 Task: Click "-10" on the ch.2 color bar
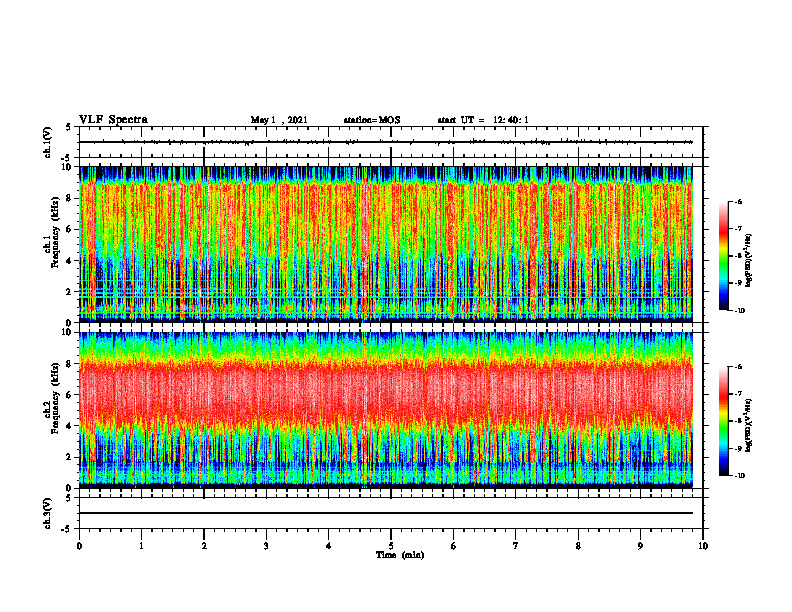pos(739,476)
